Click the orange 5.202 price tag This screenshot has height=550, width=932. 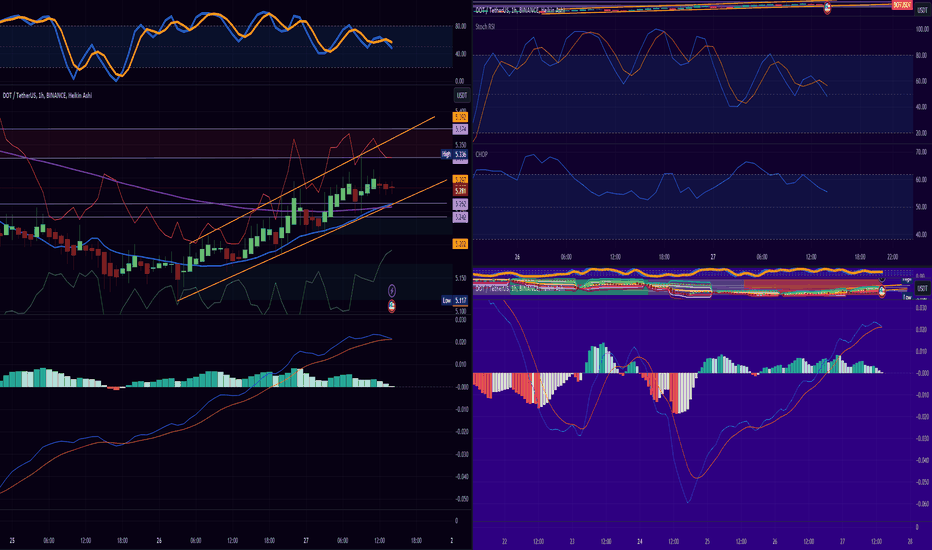[x=461, y=244]
